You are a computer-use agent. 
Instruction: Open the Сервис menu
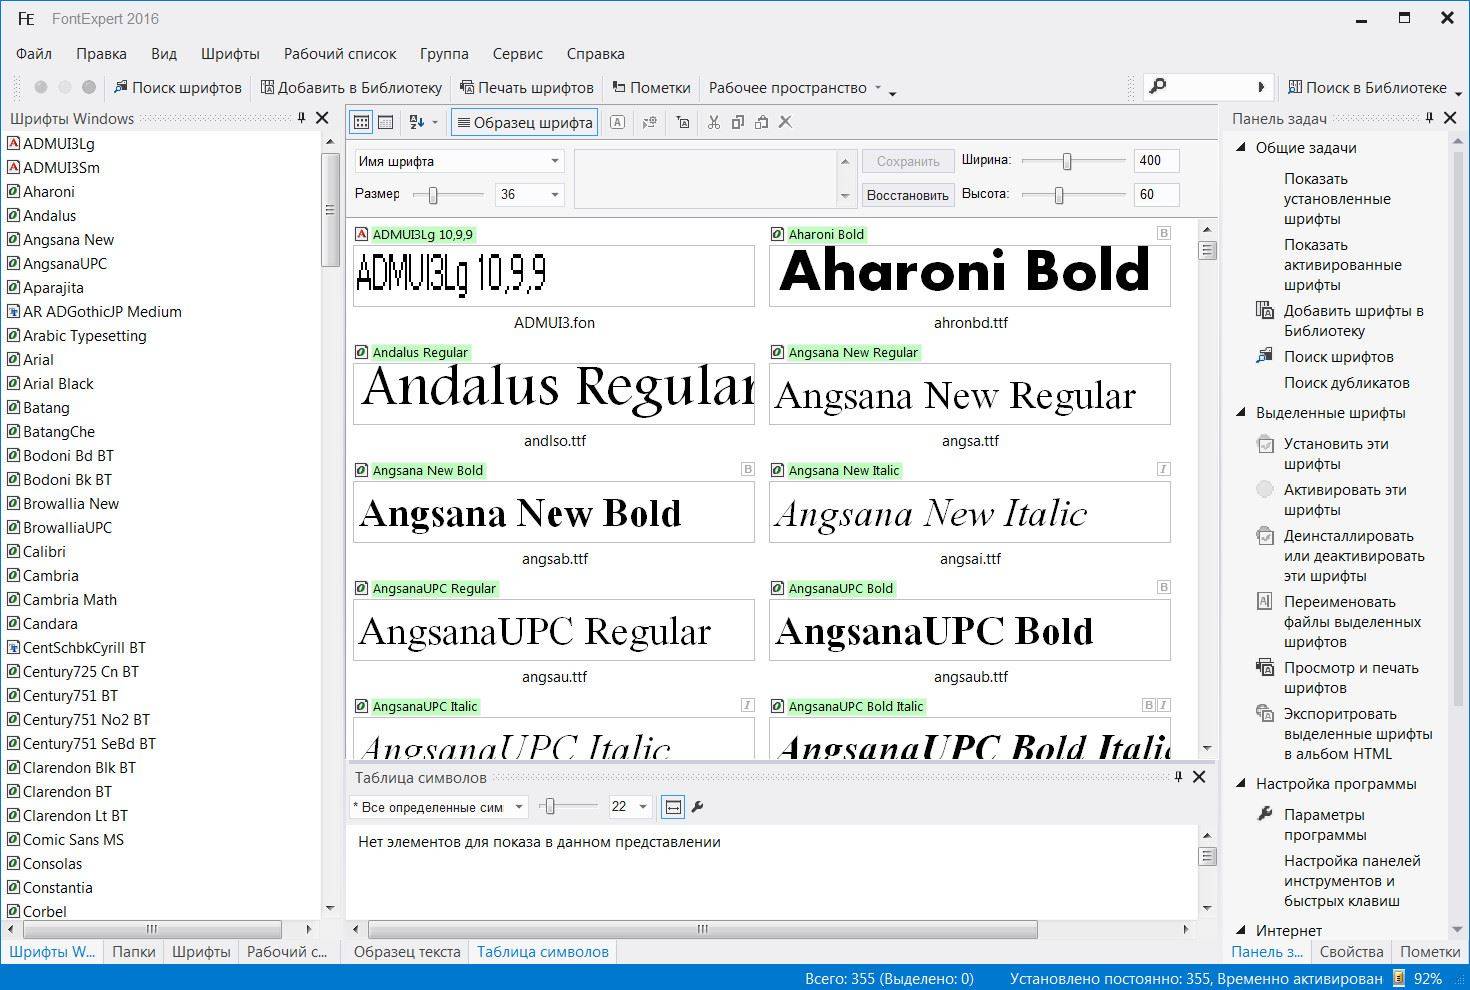[x=518, y=54]
